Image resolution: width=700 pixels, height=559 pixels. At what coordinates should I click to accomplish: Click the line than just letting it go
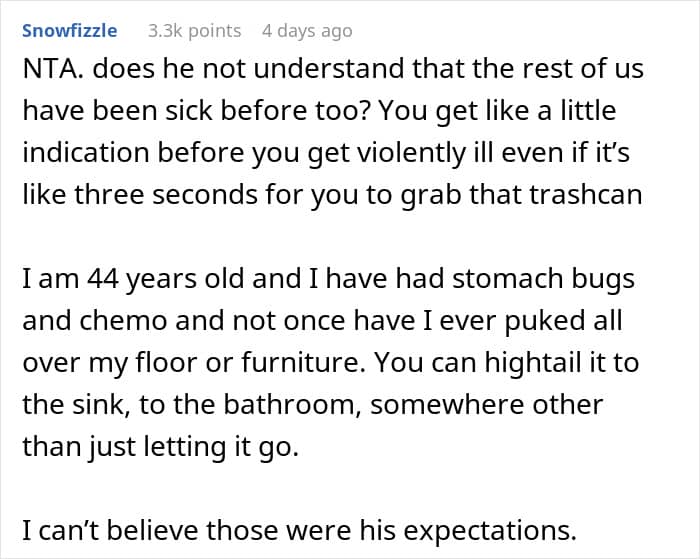coord(160,447)
